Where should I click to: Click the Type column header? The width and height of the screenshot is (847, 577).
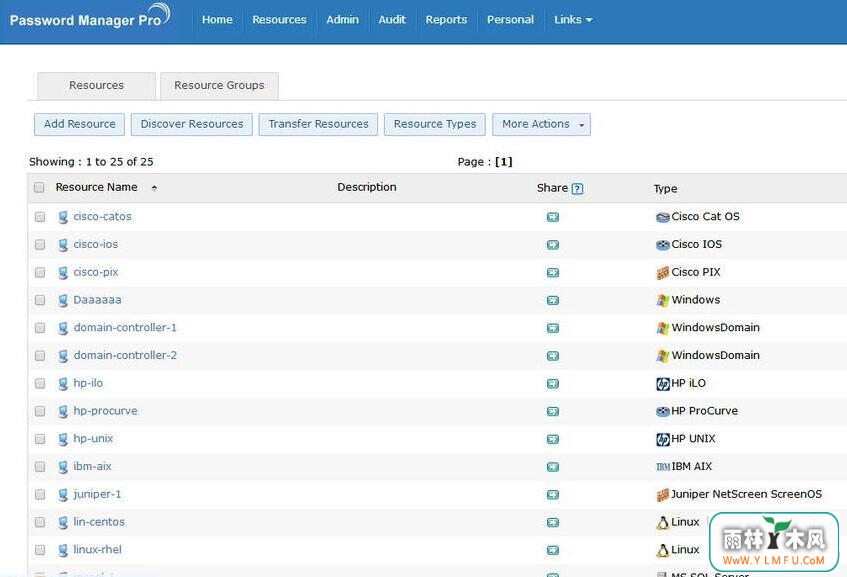pos(666,189)
